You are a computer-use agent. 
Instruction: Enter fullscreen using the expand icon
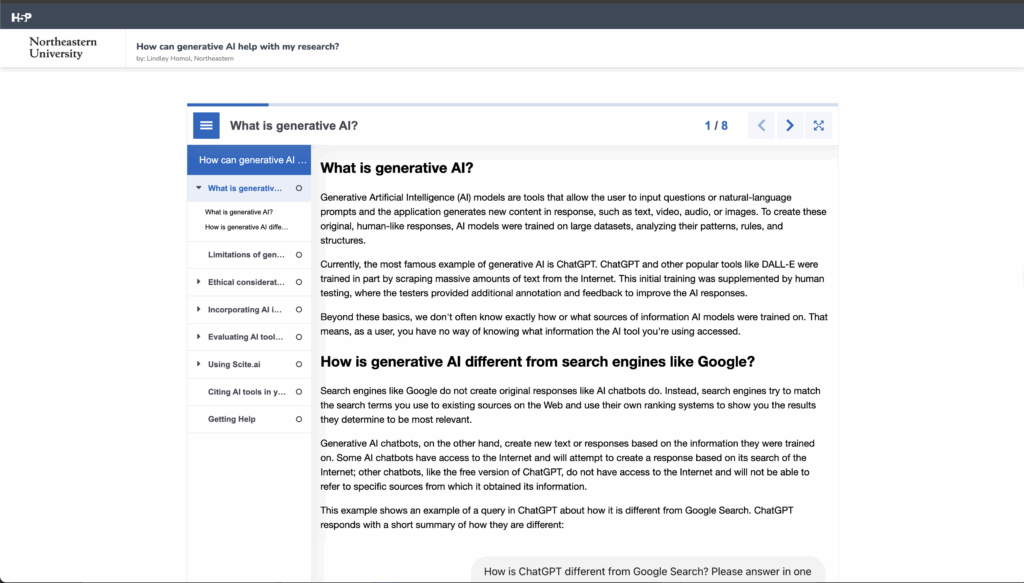point(818,124)
